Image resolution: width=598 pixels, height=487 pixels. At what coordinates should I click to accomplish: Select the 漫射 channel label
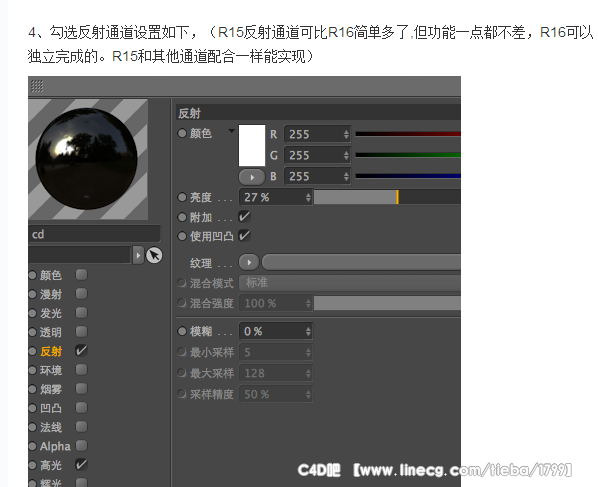coord(51,294)
